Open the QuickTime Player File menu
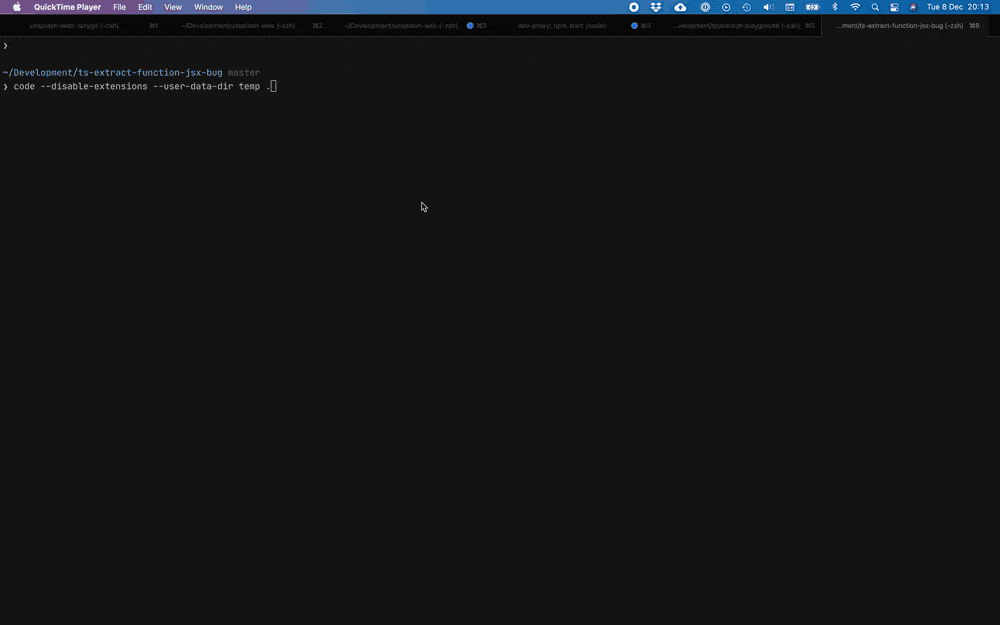 [119, 7]
